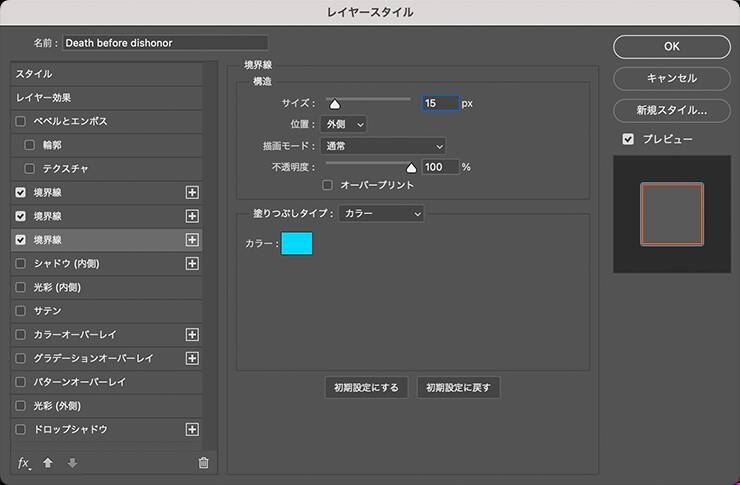Click the move effect up arrow
The height and width of the screenshot is (485, 740).
click(x=48, y=463)
